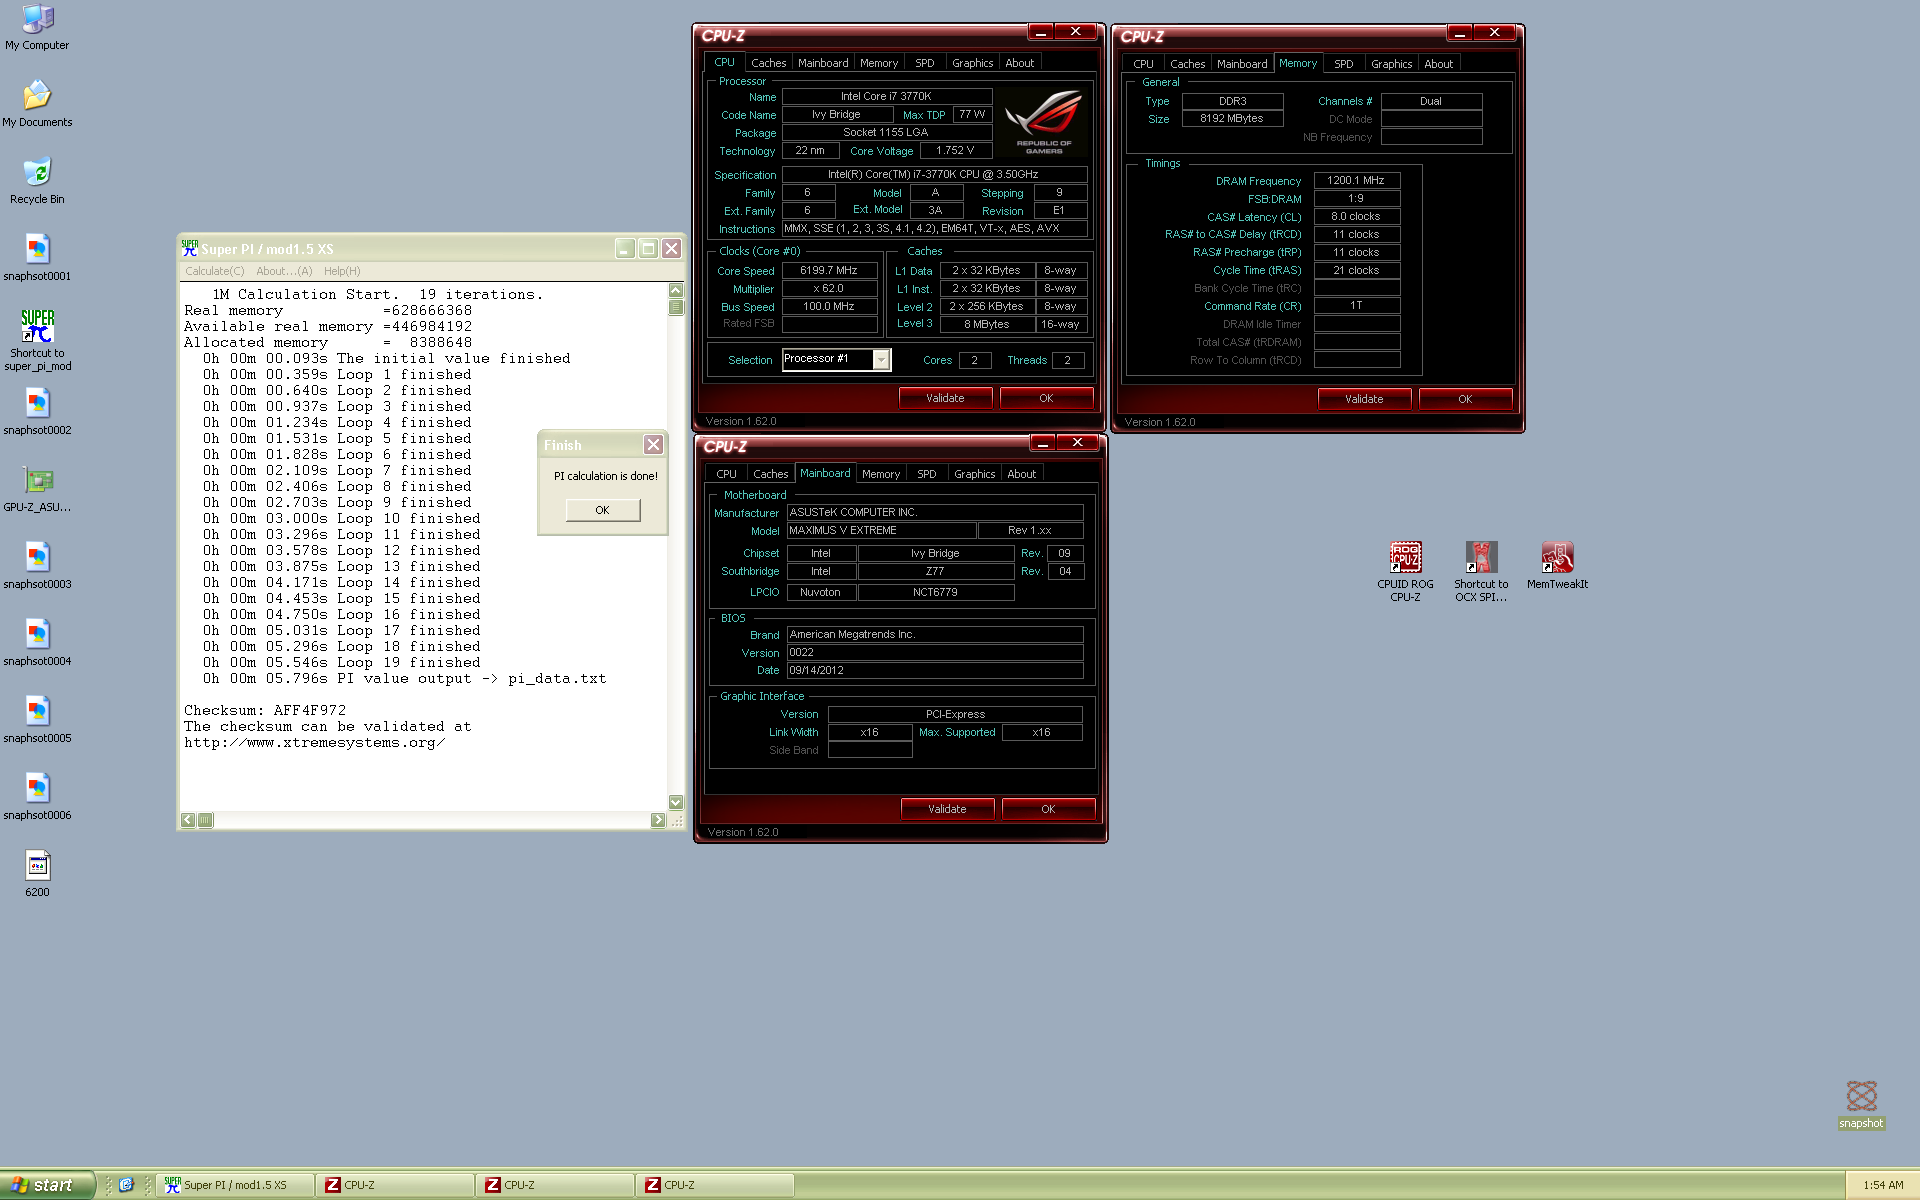Select Shortcut to OCX SPI icon

coord(1481,572)
